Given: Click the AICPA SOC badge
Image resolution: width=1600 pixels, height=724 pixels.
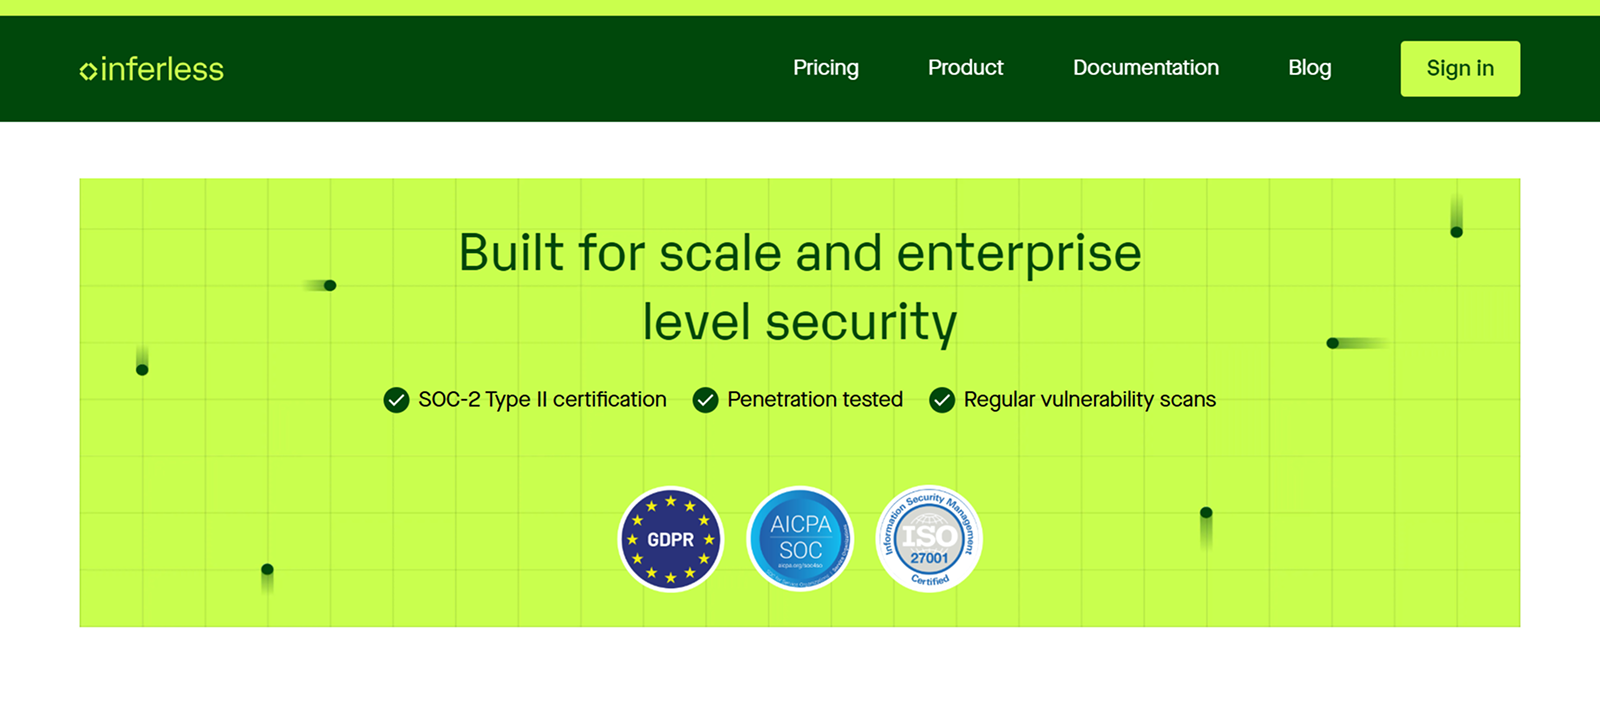Looking at the screenshot, I should point(800,539).
